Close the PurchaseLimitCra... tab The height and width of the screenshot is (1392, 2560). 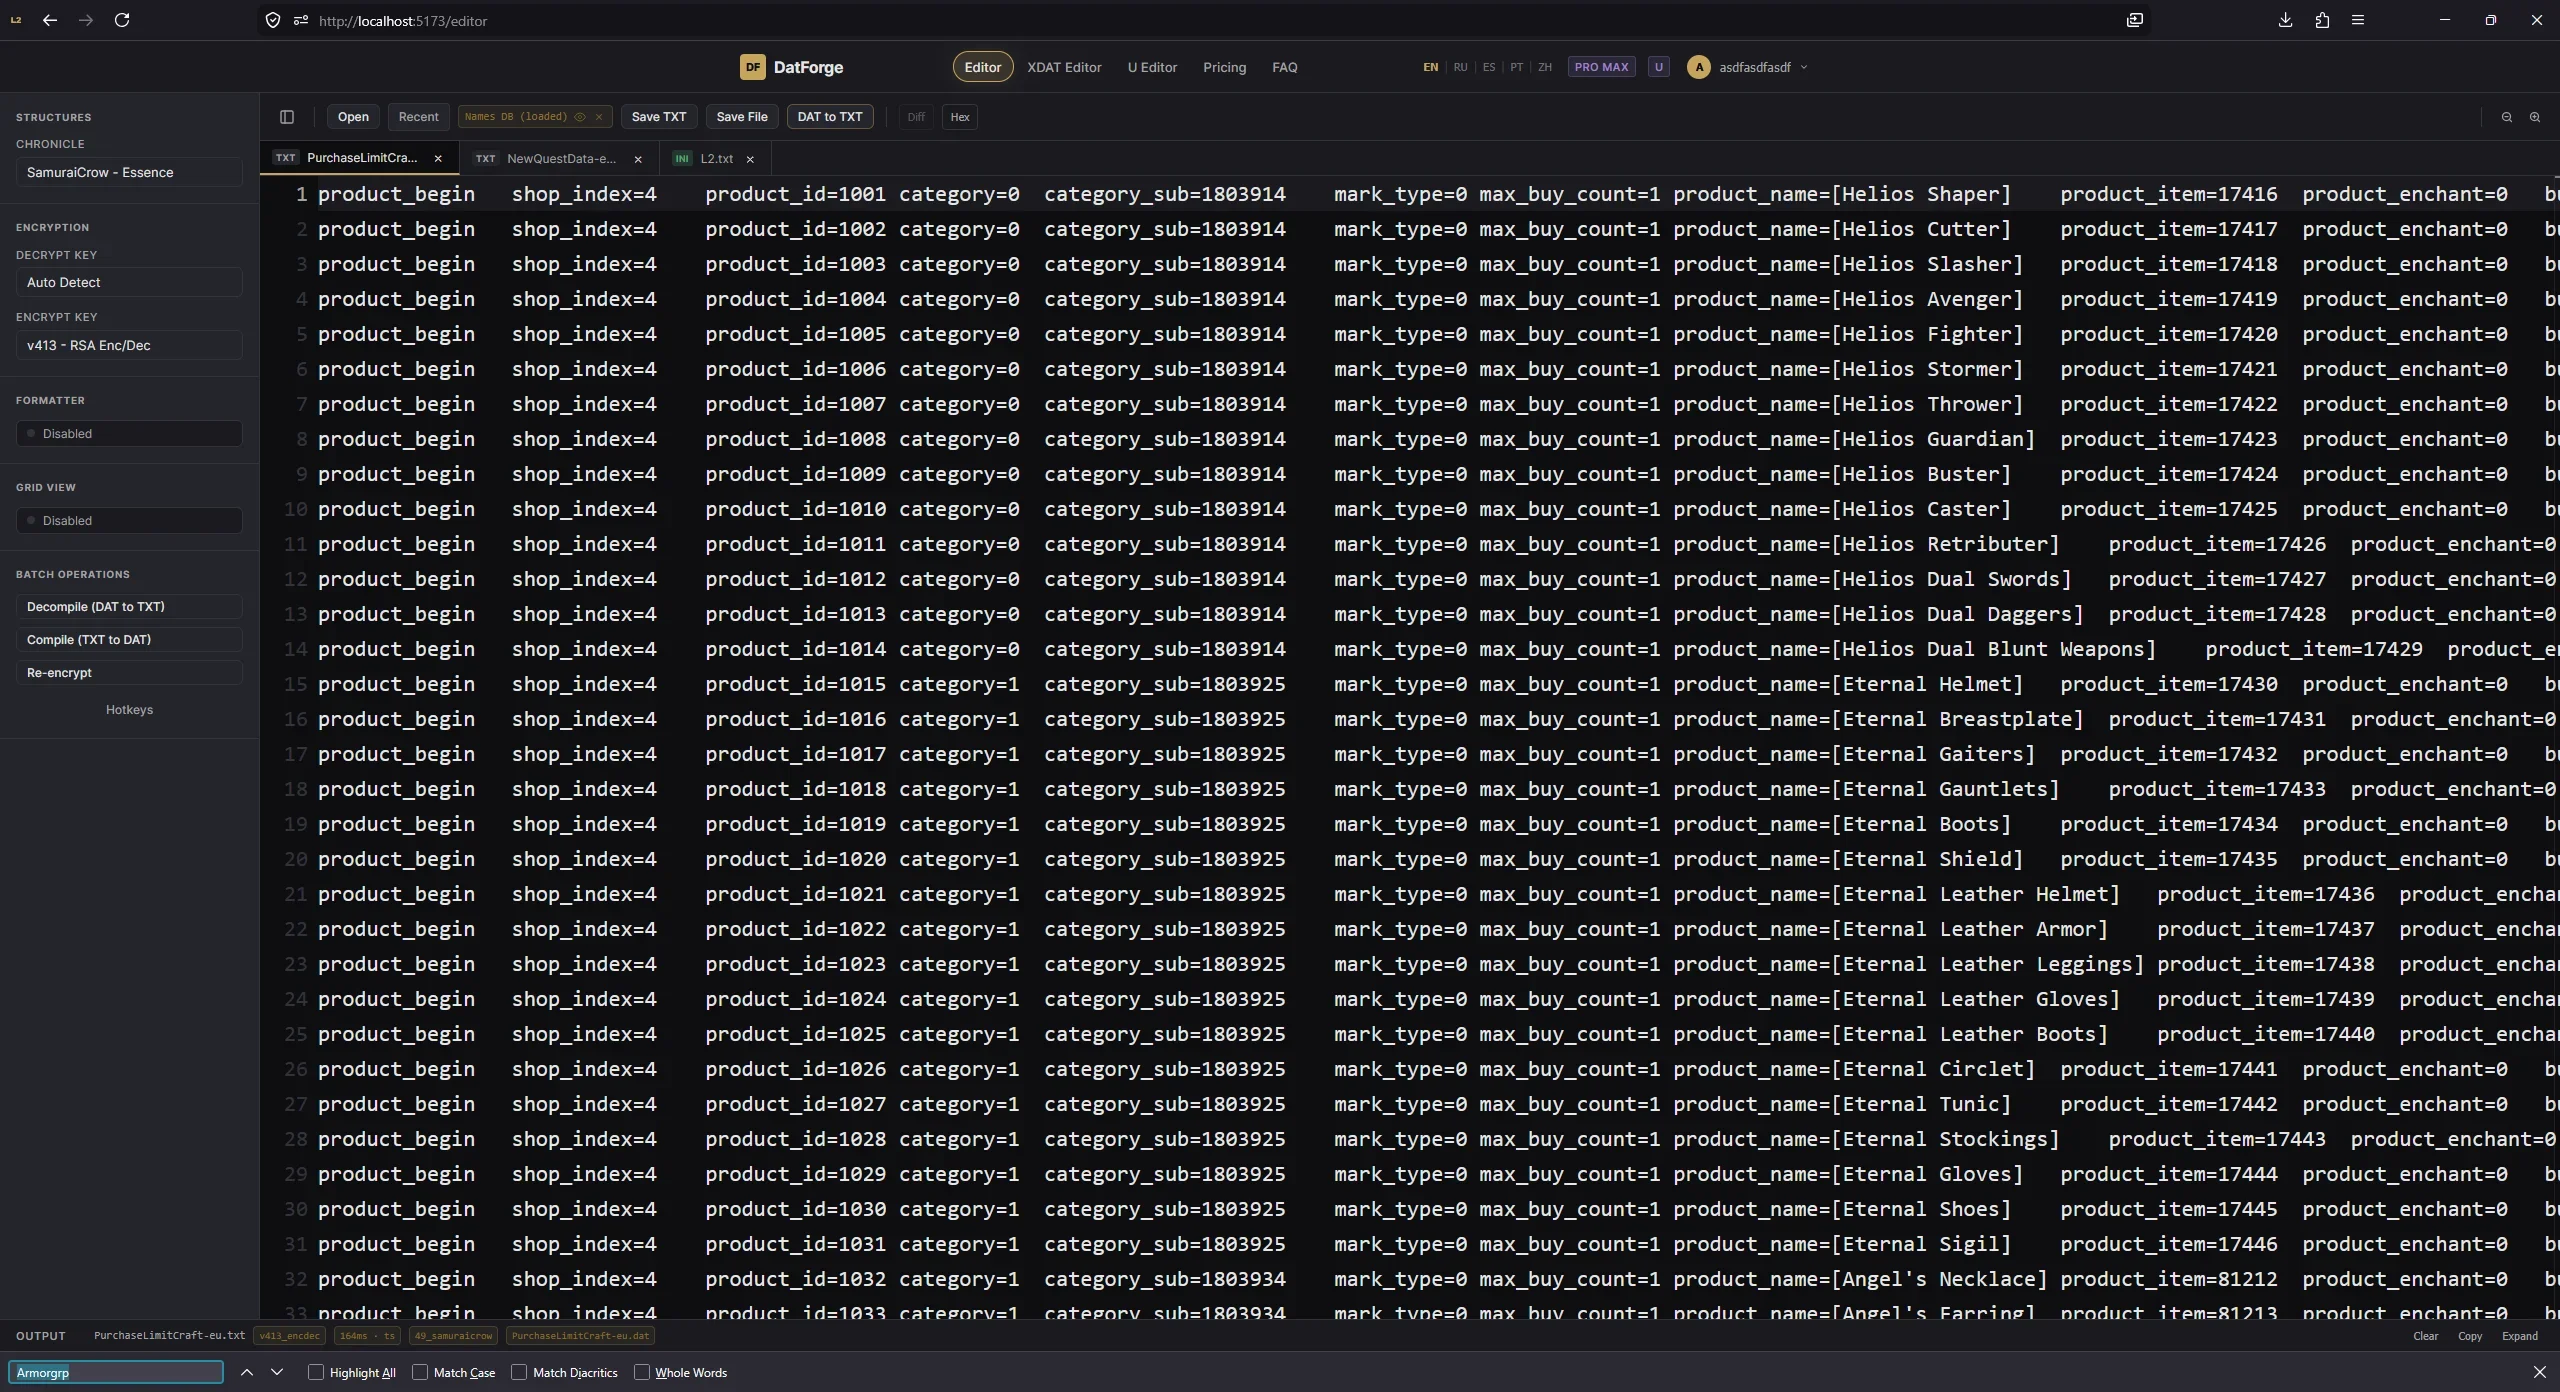click(x=438, y=159)
